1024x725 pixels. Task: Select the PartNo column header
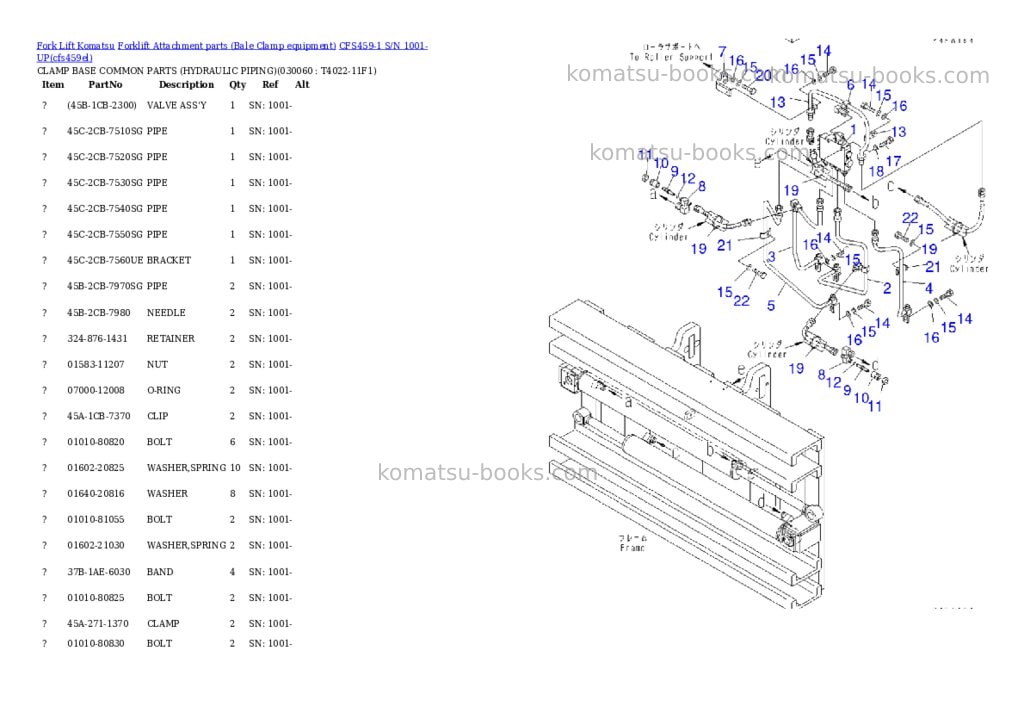[x=105, y=85]
